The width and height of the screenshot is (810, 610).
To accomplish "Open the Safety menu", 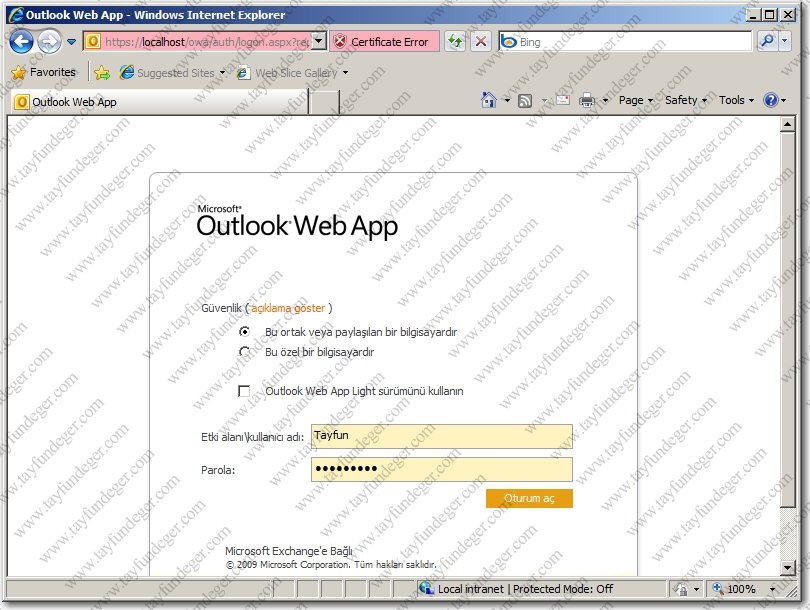I will tap(686, 100).
